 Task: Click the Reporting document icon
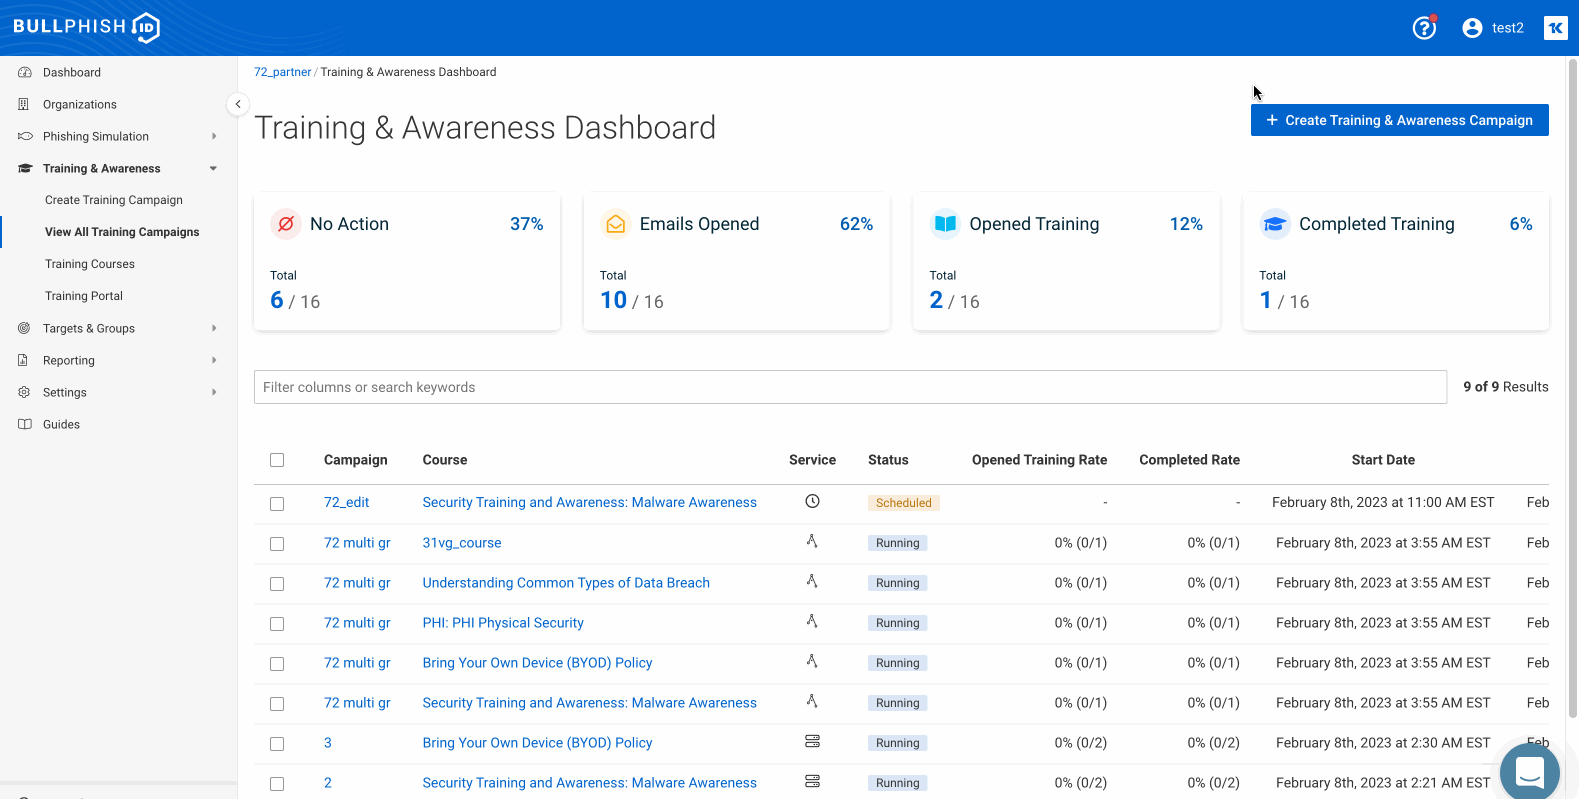coord(23,360)
